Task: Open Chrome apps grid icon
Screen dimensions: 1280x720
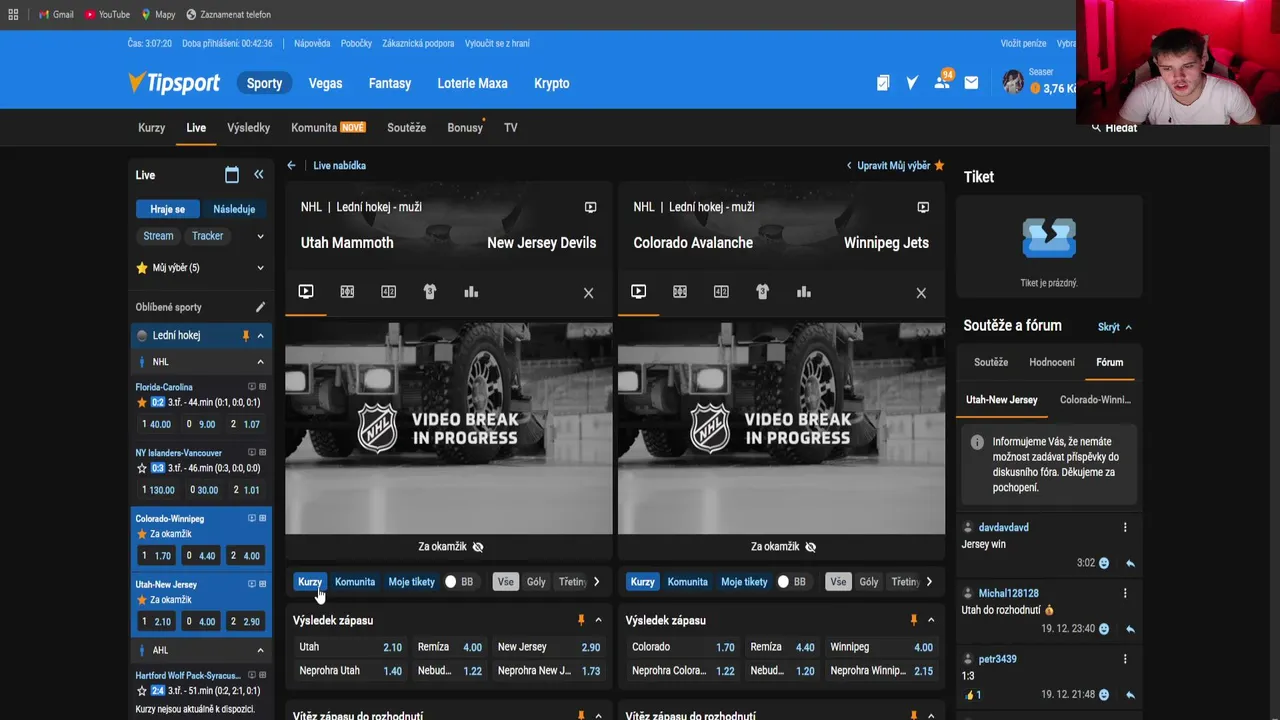Action: pos(13,14)
